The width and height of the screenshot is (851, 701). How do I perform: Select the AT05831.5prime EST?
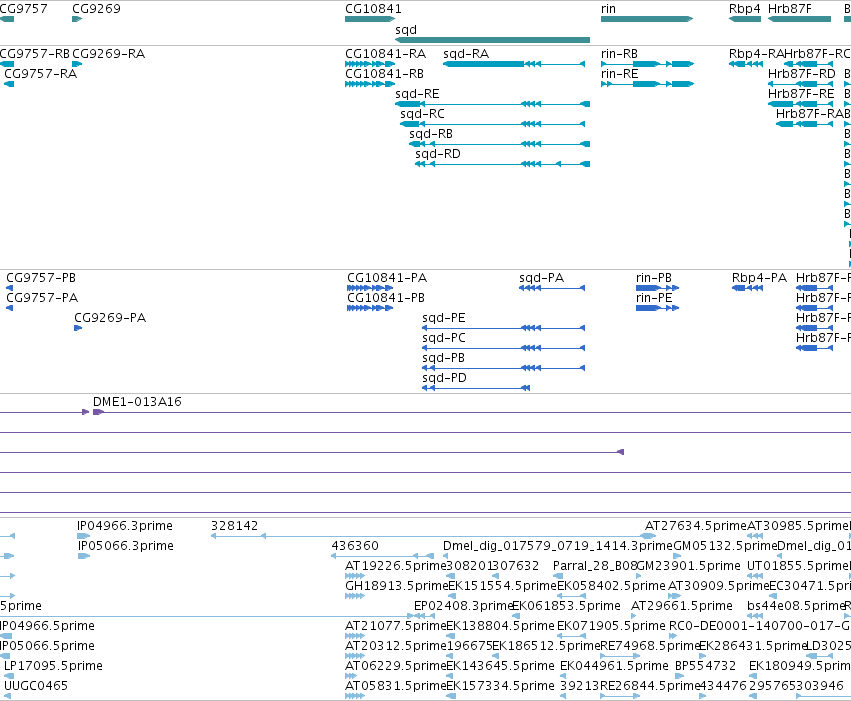click(355, 697)
